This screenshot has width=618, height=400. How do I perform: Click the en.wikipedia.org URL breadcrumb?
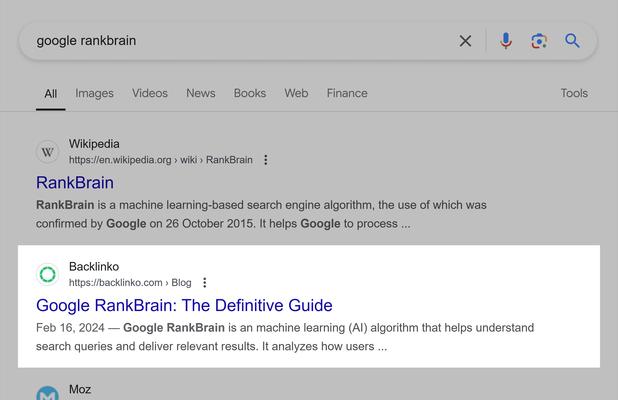[160, 160]
